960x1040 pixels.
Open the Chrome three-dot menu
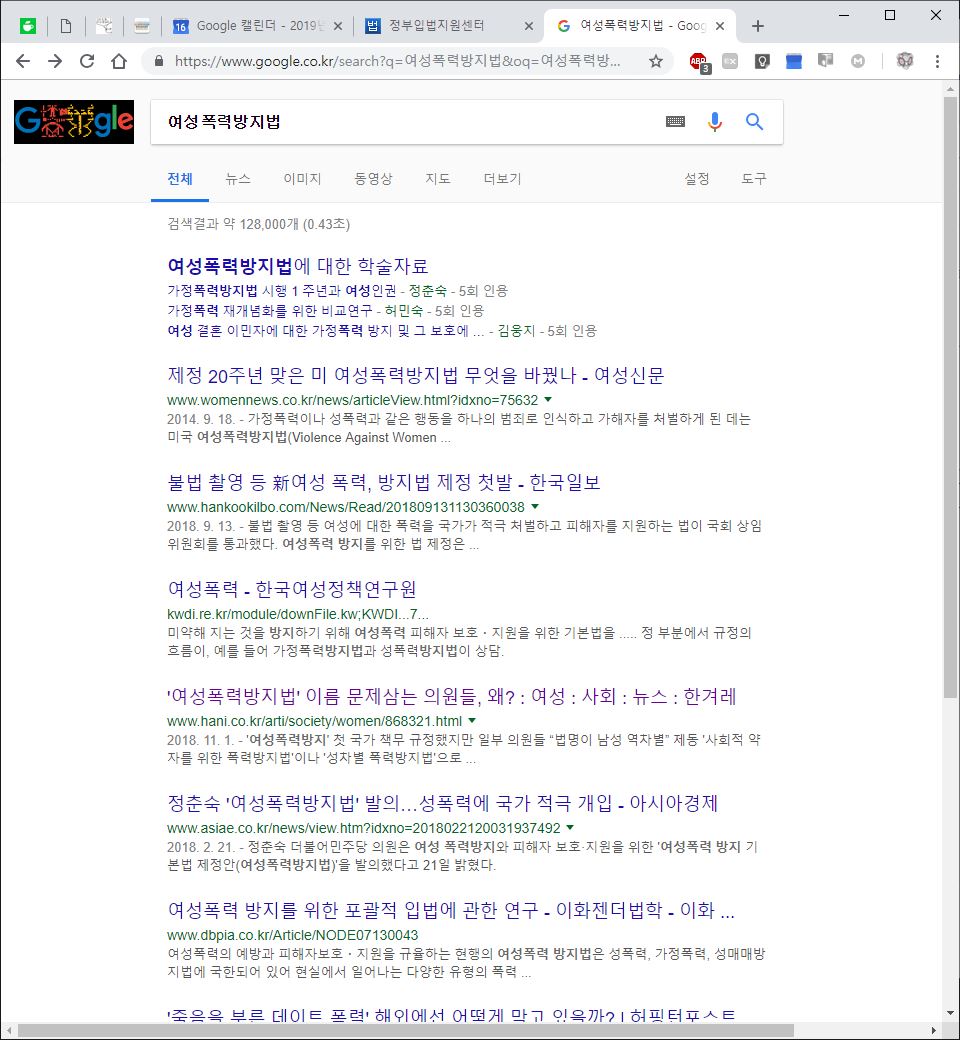pos(937,61)
